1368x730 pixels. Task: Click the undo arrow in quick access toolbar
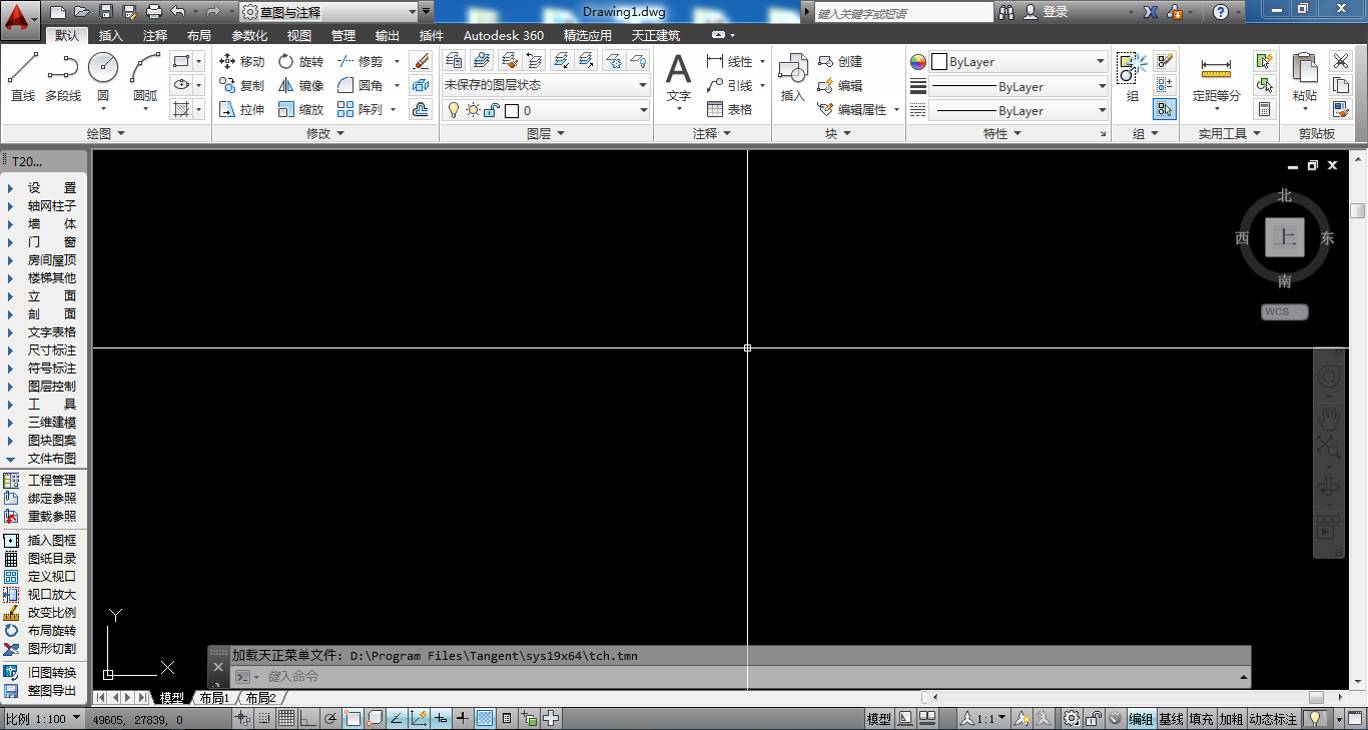[x=178, y=12]
